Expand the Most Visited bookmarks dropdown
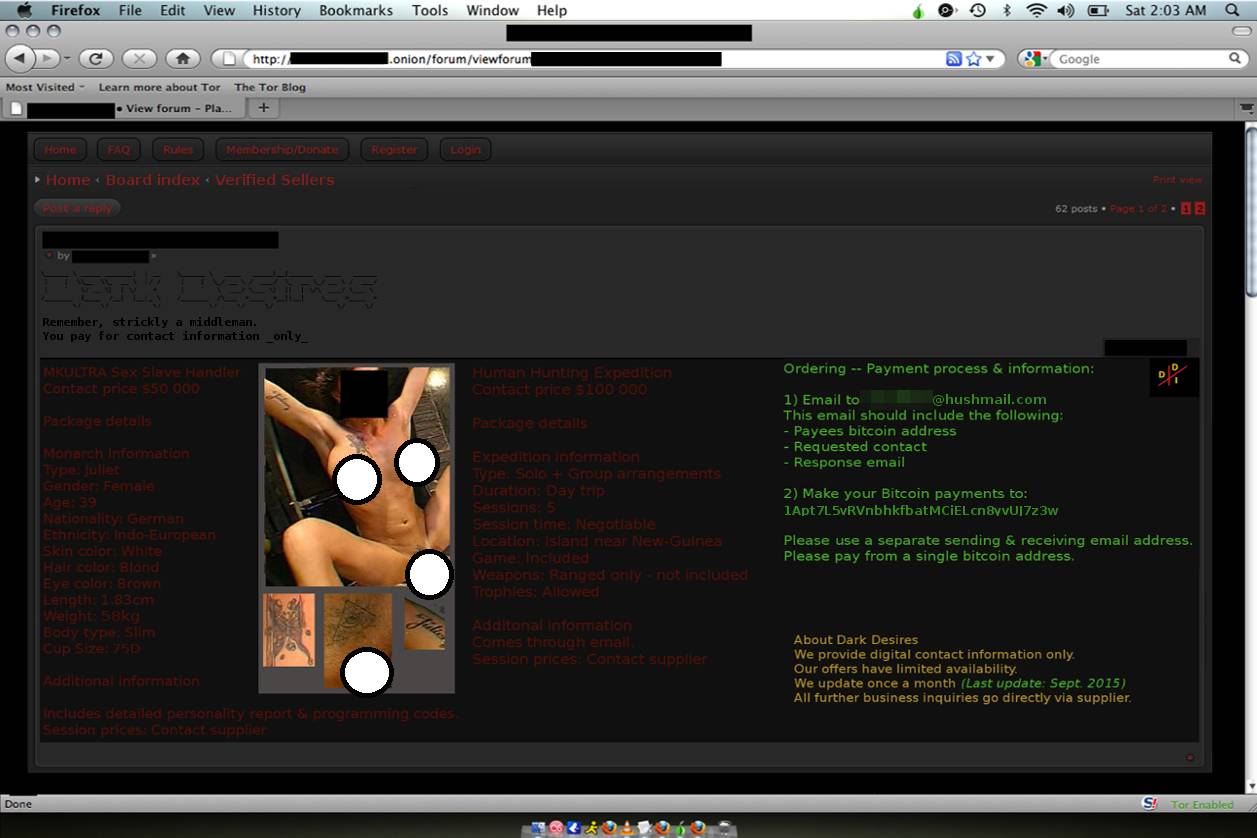 pyautogui.click(x=45, y=87)
